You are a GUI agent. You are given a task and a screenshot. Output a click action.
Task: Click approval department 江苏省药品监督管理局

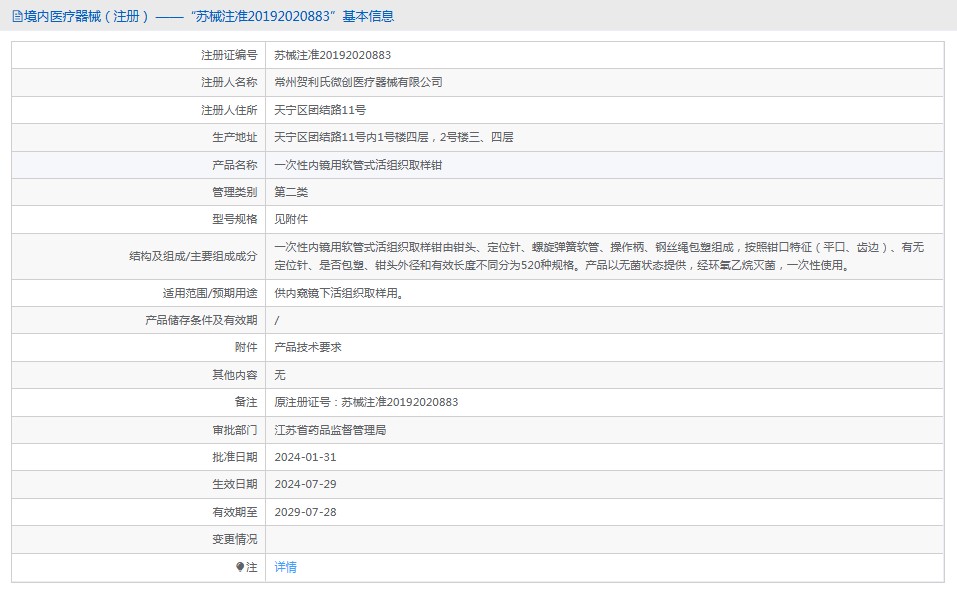[x=330, y=429]
